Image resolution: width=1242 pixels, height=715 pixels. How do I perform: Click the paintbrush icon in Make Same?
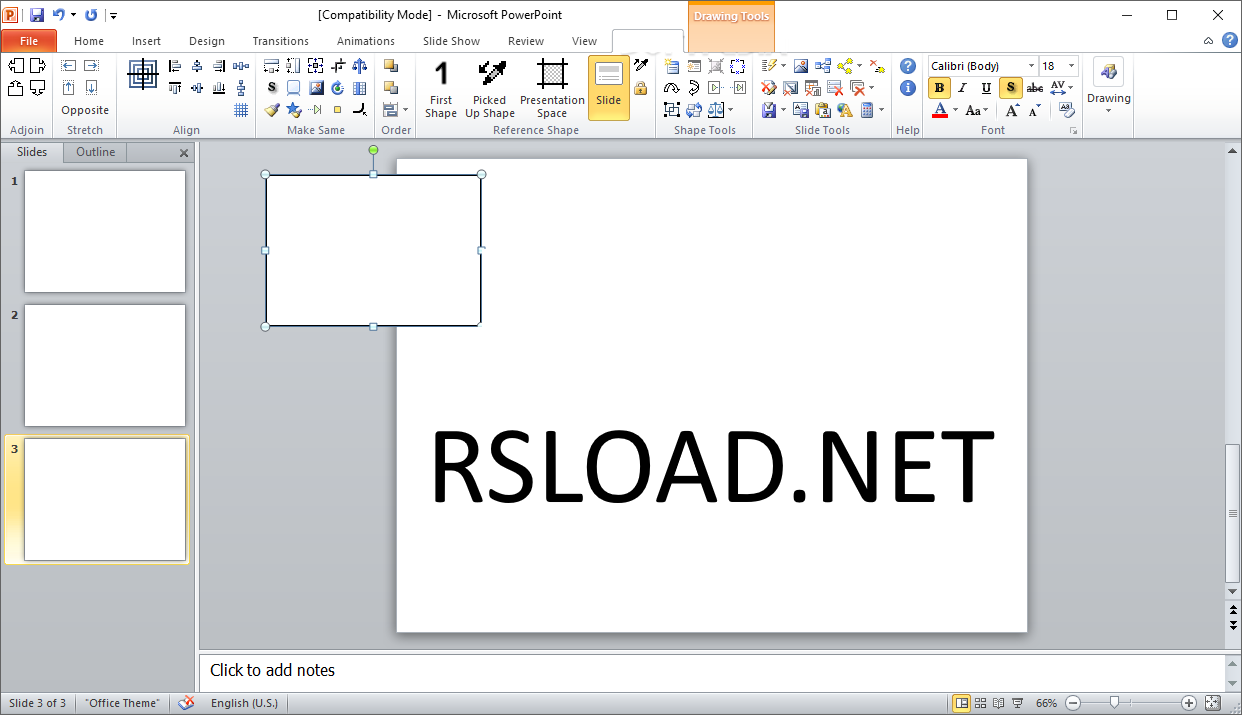point(272,110)
